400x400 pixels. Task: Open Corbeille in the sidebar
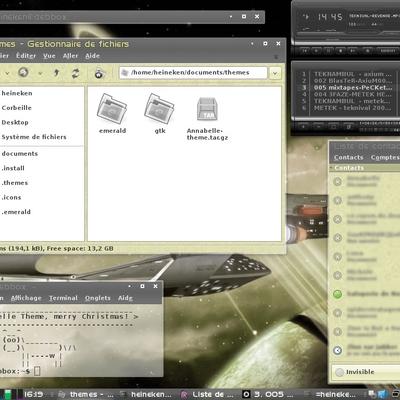(x=17, y=108)
